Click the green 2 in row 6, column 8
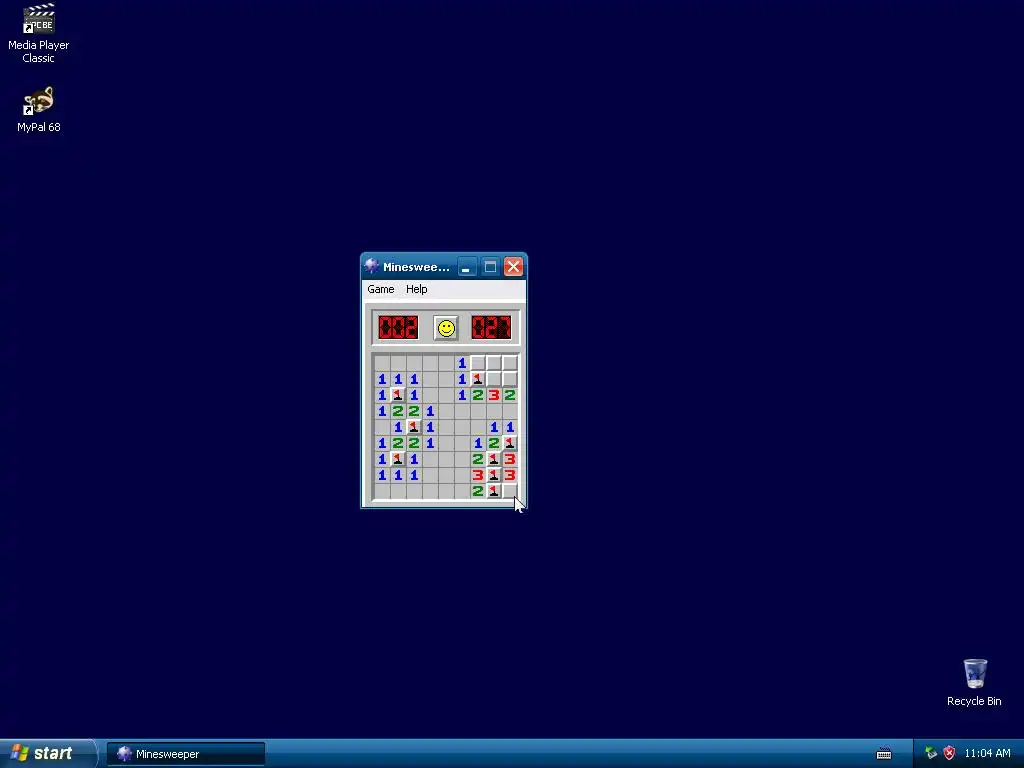1024x768 pixels. (494, 443)
